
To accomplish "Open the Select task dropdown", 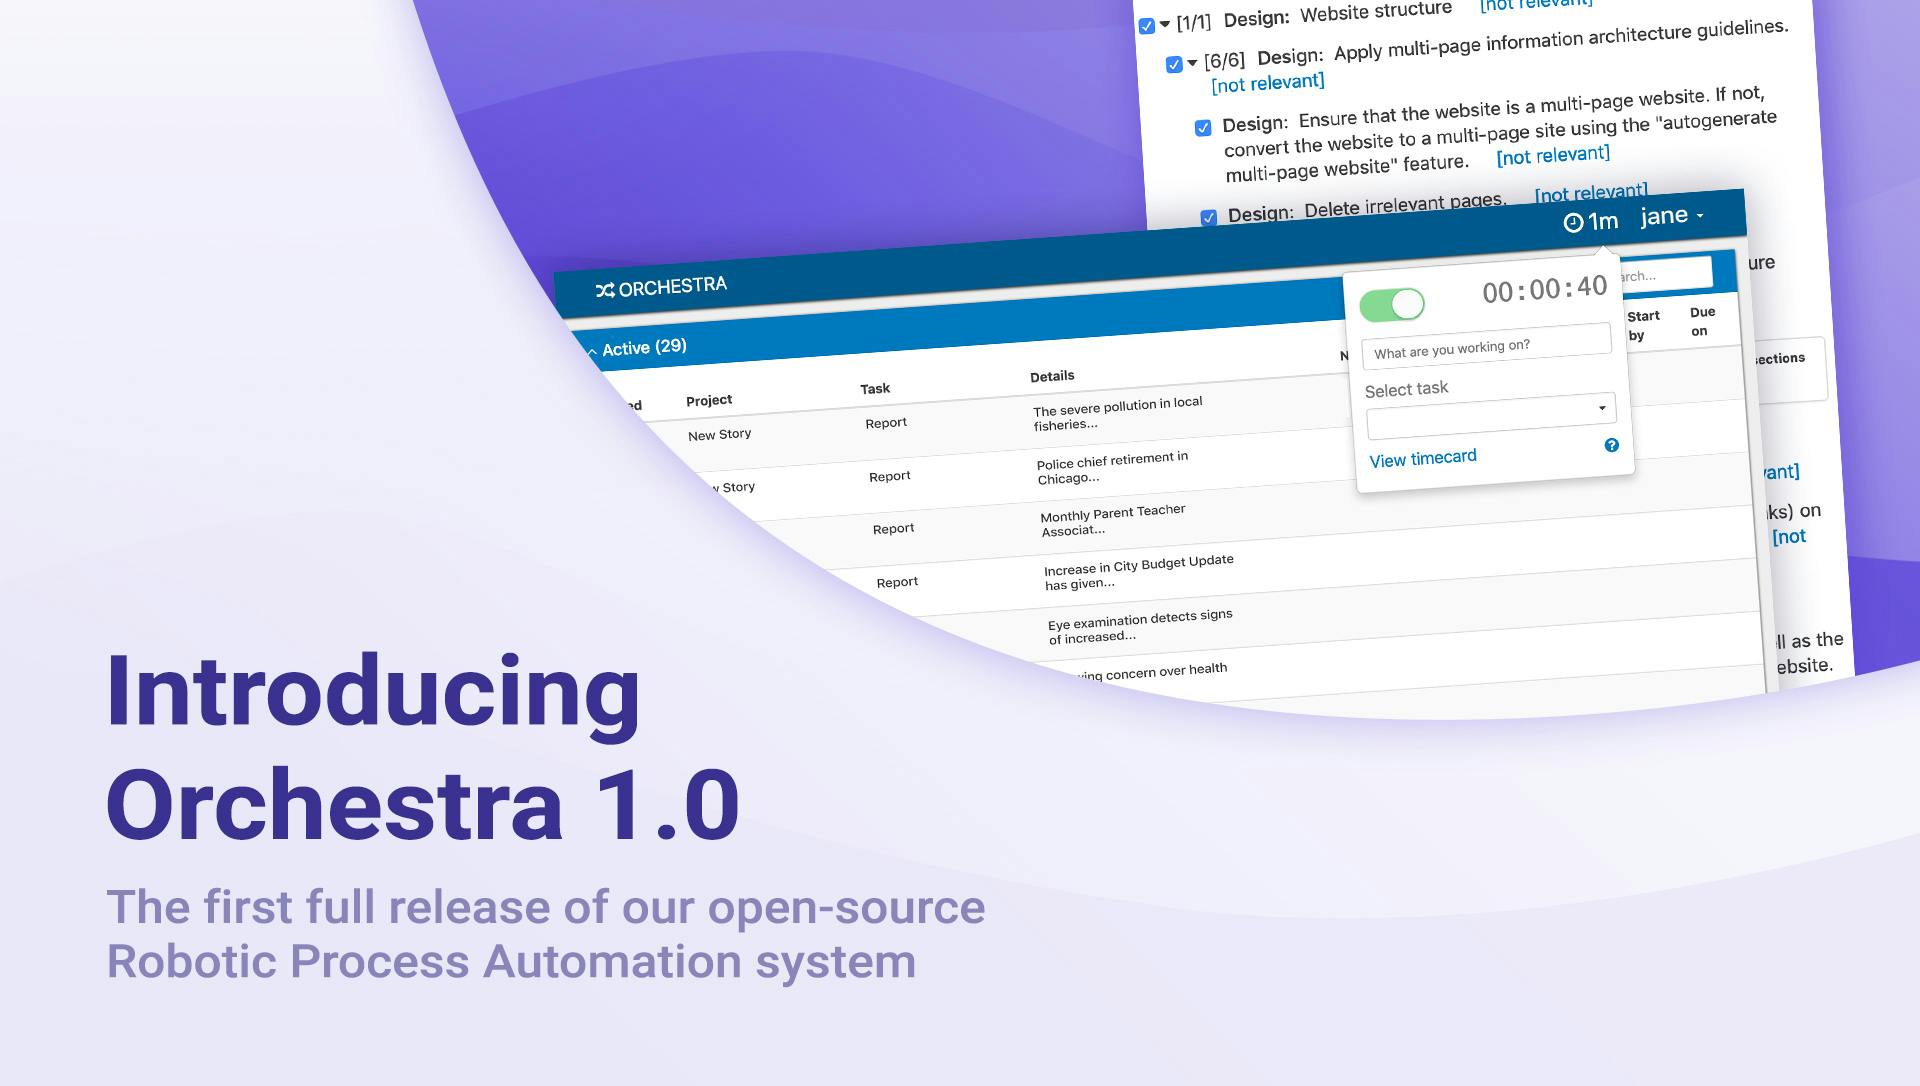I will pos(1491,416).
